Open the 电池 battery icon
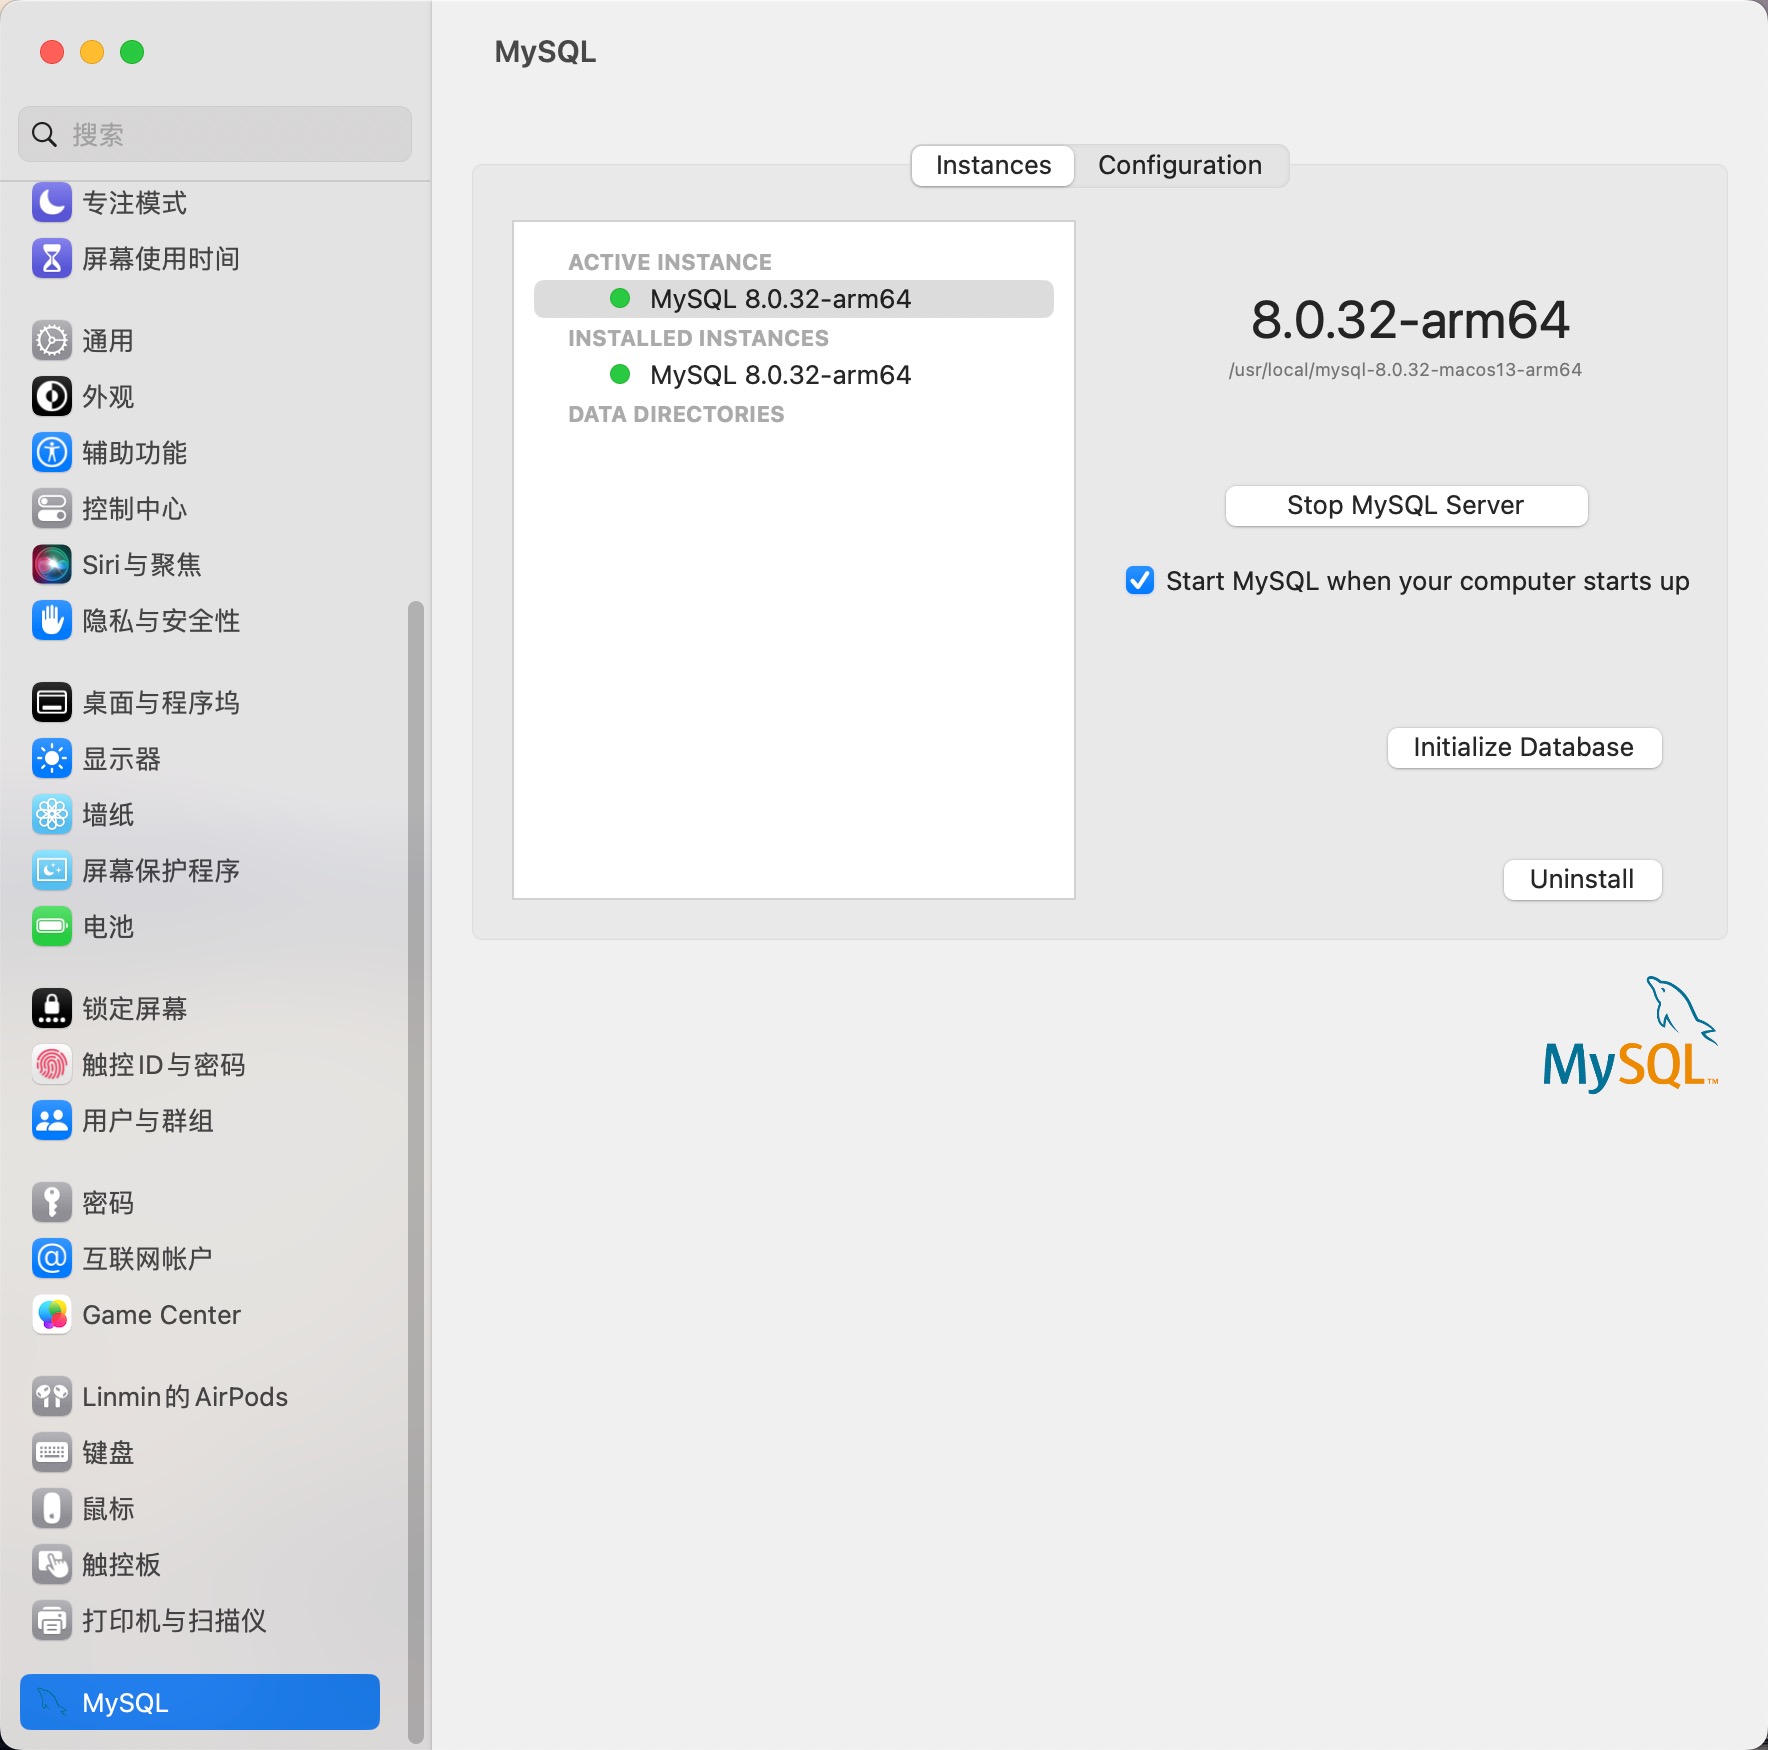The image size is (1768, 1750). [52, 927]
